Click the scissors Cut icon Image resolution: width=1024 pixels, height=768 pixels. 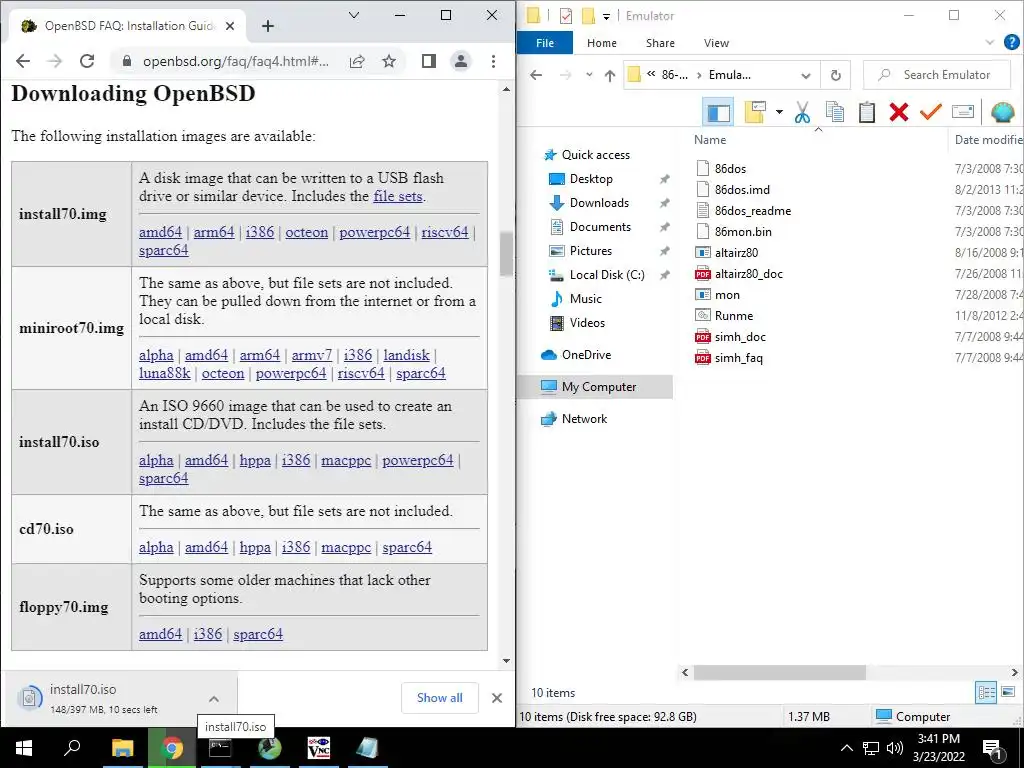pyautogui.click(x=803, y=112)
